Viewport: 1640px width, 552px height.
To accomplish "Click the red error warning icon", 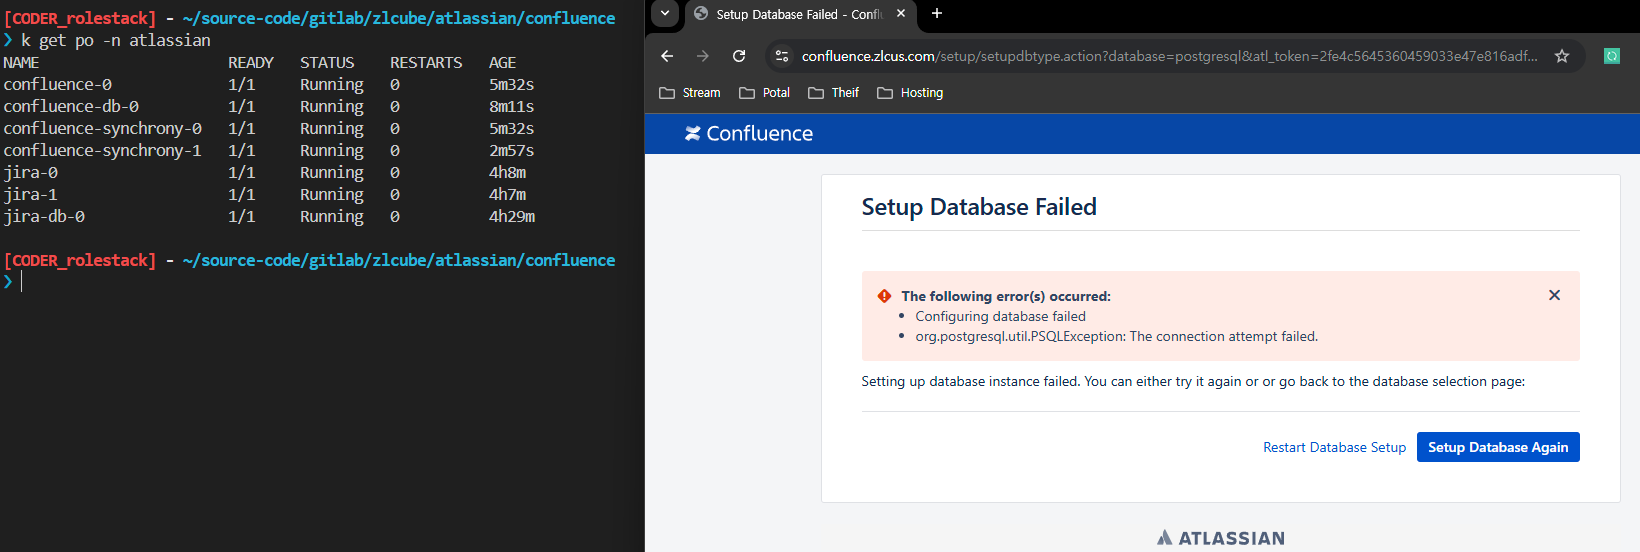I will [x=884, y=296].
